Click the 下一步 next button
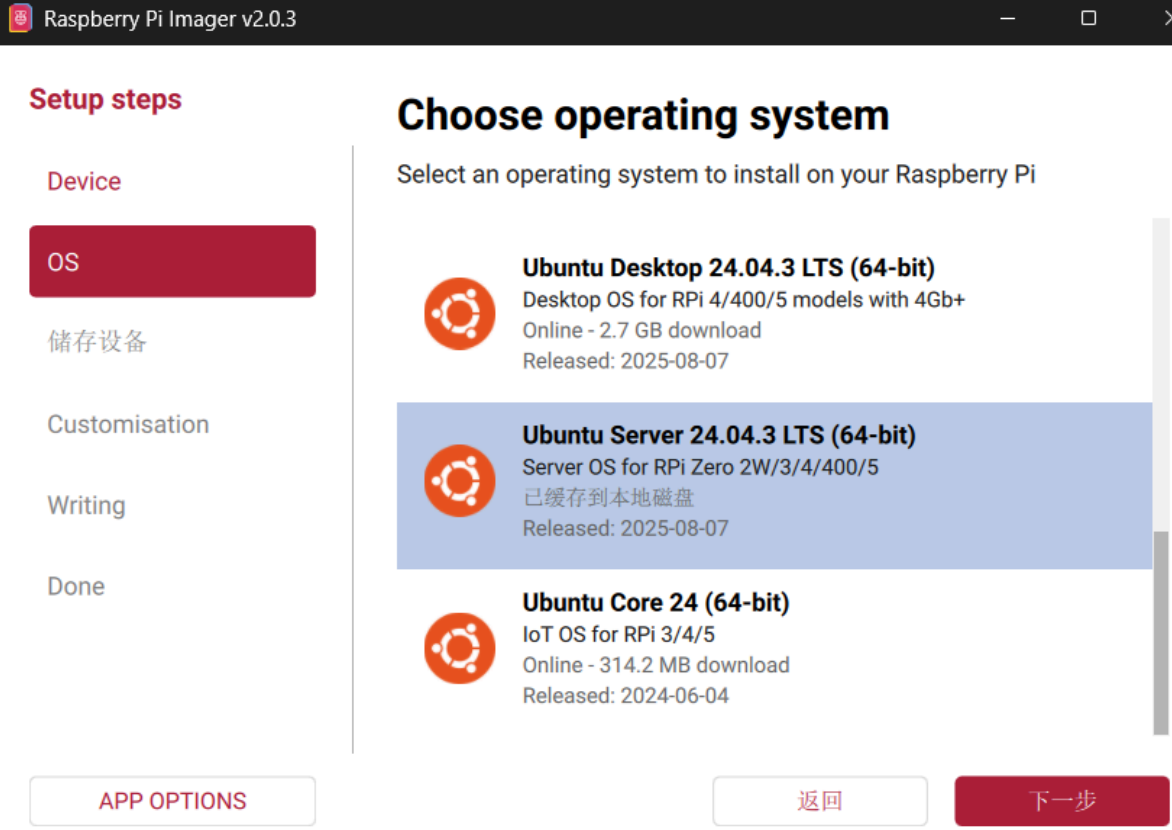This screenshot has width=1172, height=830. 1062,801
